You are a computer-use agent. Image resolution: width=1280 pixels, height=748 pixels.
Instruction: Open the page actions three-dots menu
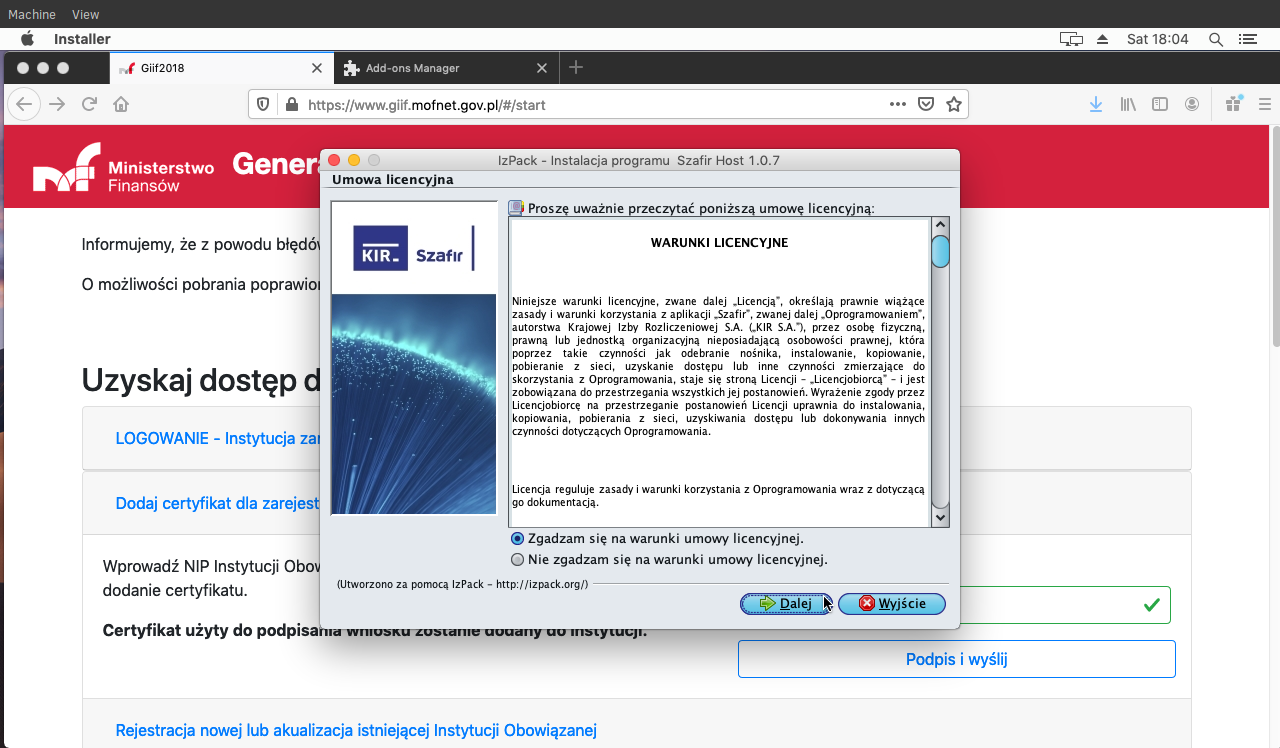point(898,104)
